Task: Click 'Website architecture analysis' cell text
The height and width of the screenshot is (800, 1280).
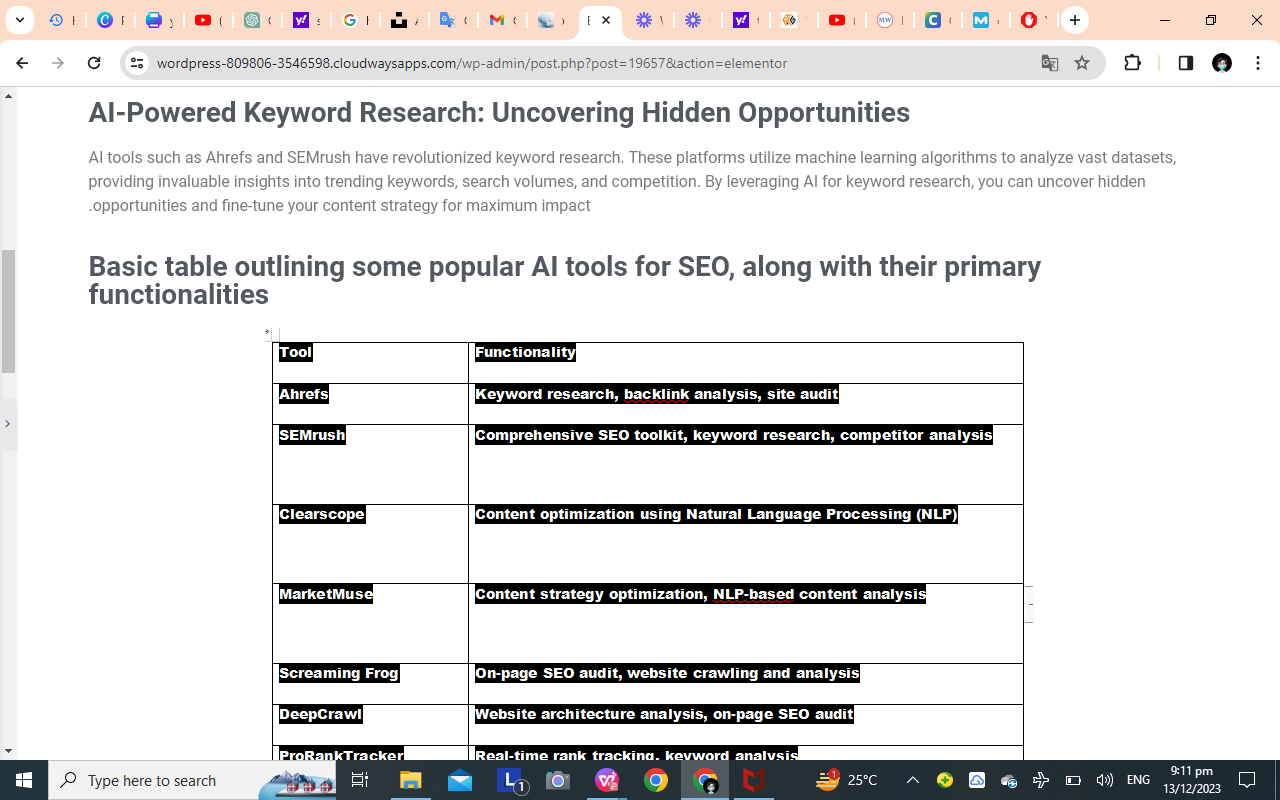Action: (664, 714)
